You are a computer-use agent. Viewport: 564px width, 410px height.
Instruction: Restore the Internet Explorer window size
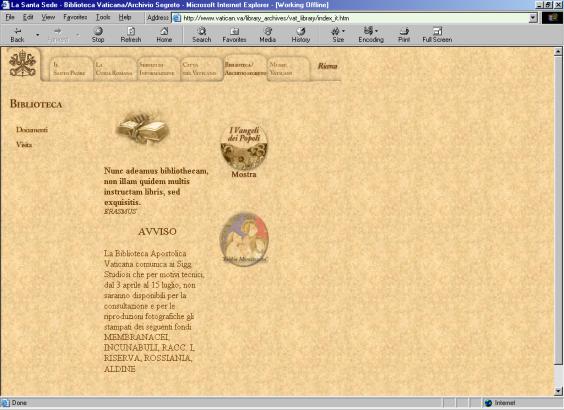click(547, 5)
